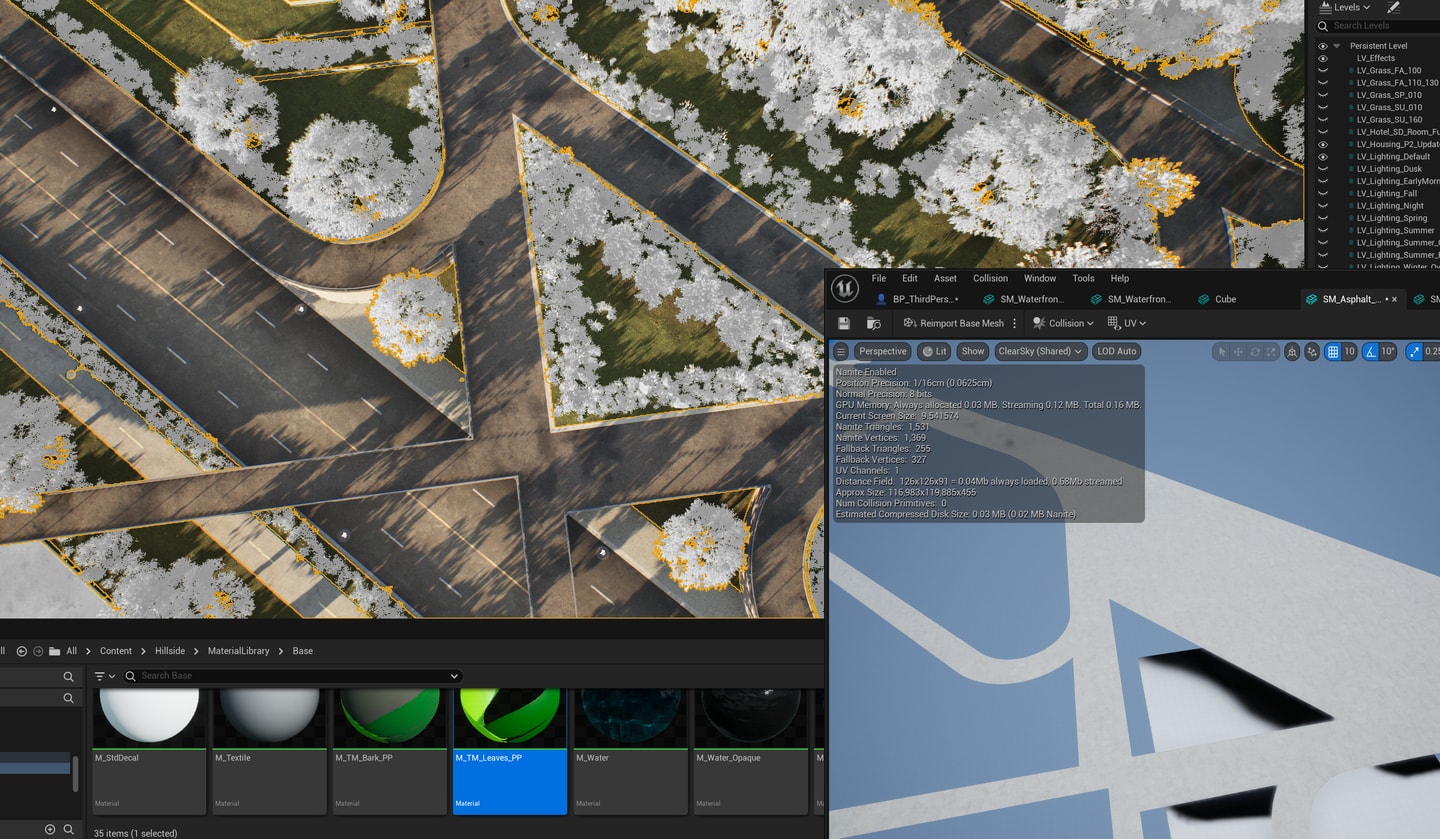Open the mesh viewport hamburger menu
The width and height of the screenshot is (1440, 839).
pos(841,351)
